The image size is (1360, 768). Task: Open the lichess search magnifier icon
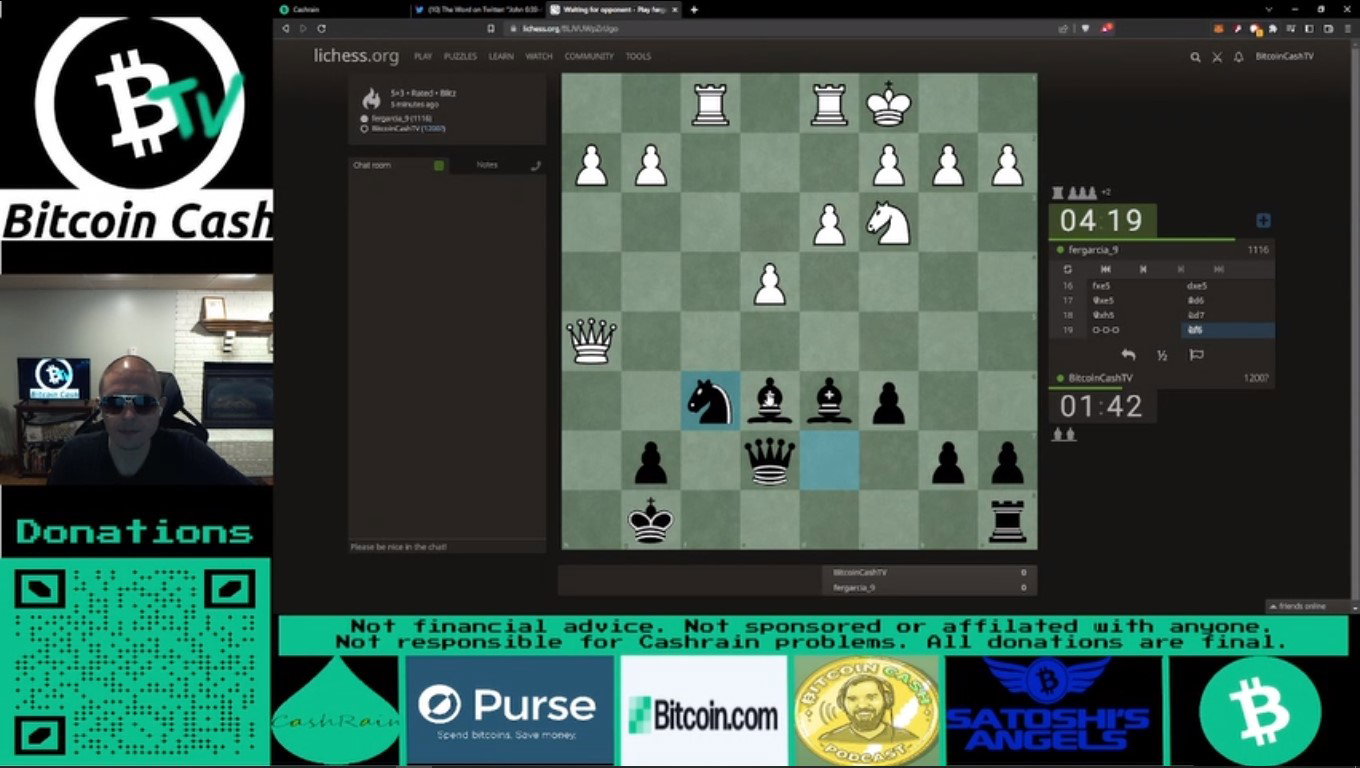click(x=1195, y=57)
